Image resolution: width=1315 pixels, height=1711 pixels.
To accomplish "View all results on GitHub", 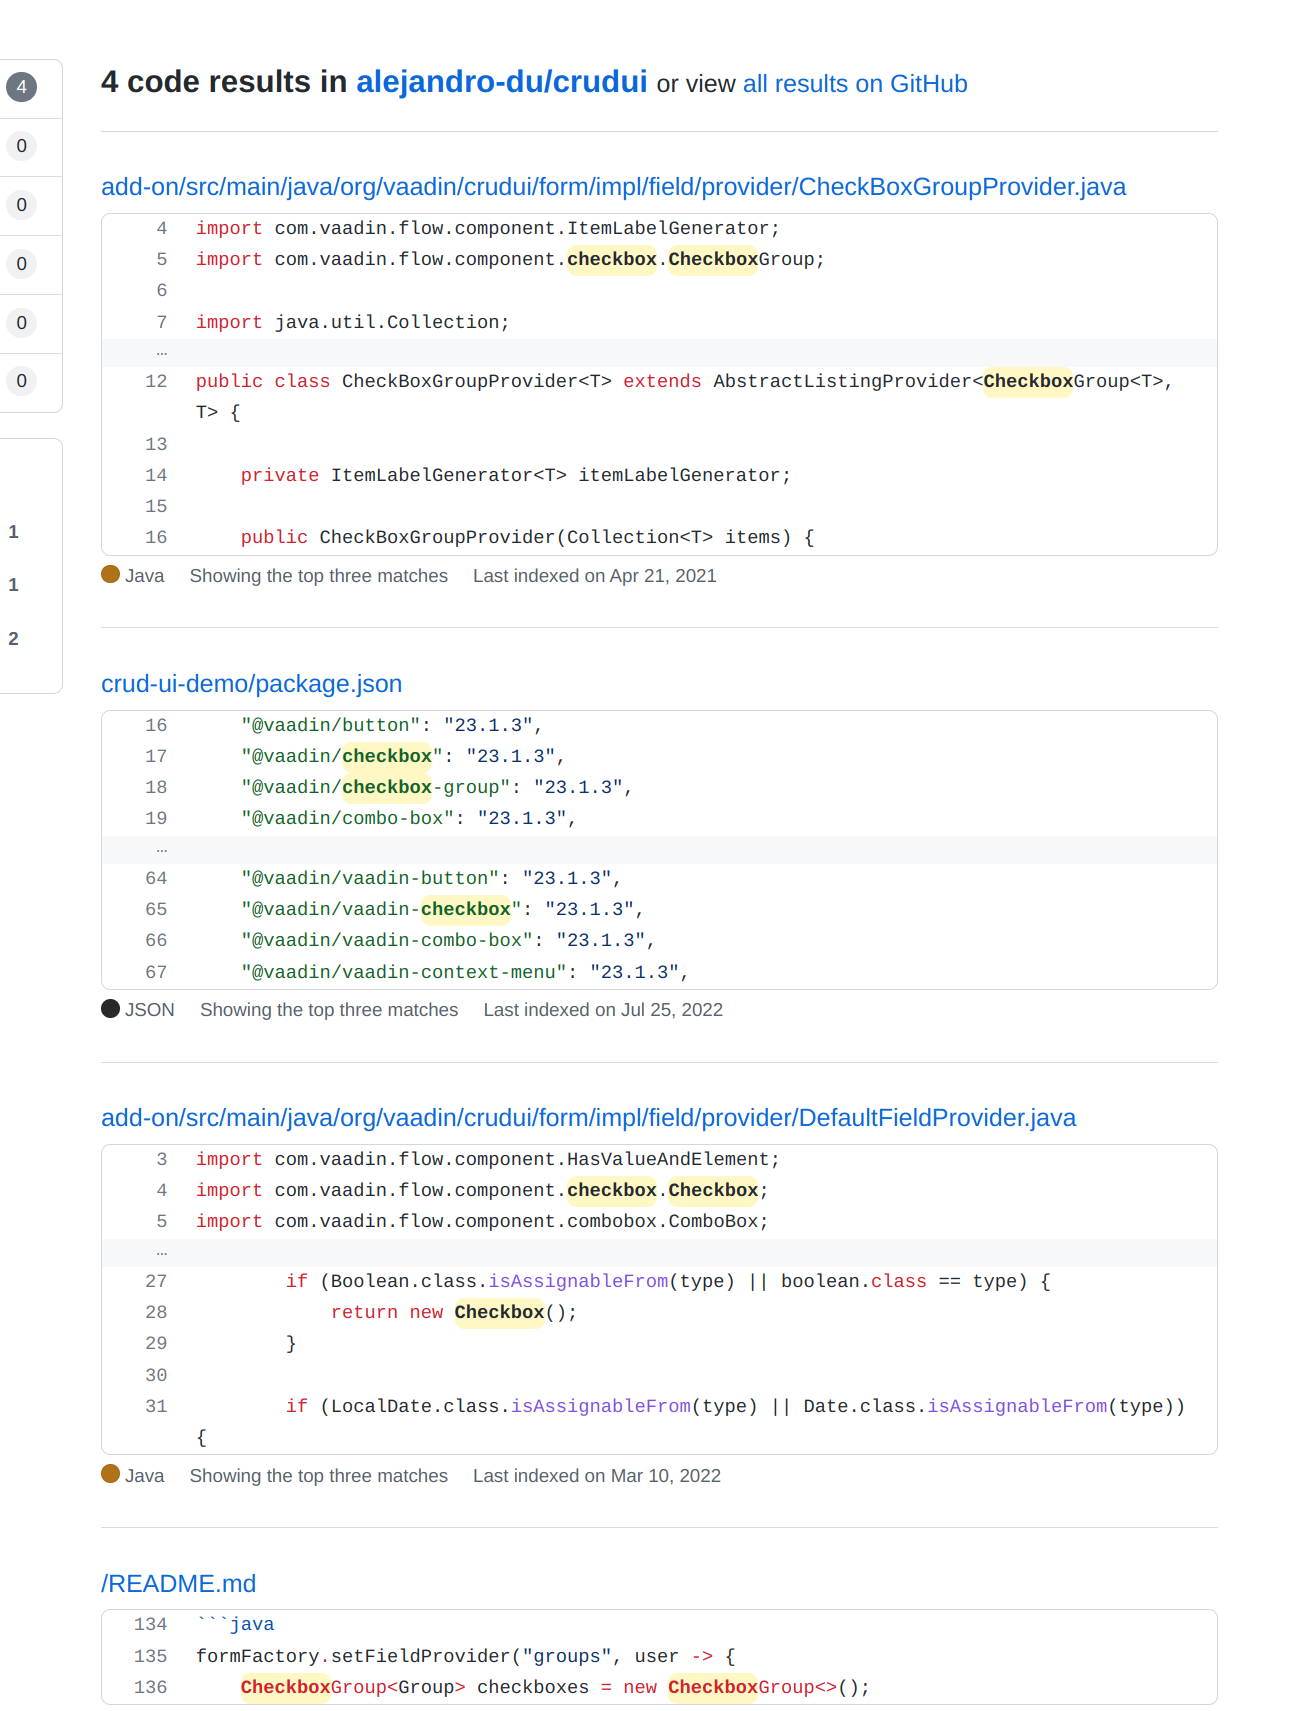I will 854,84.
